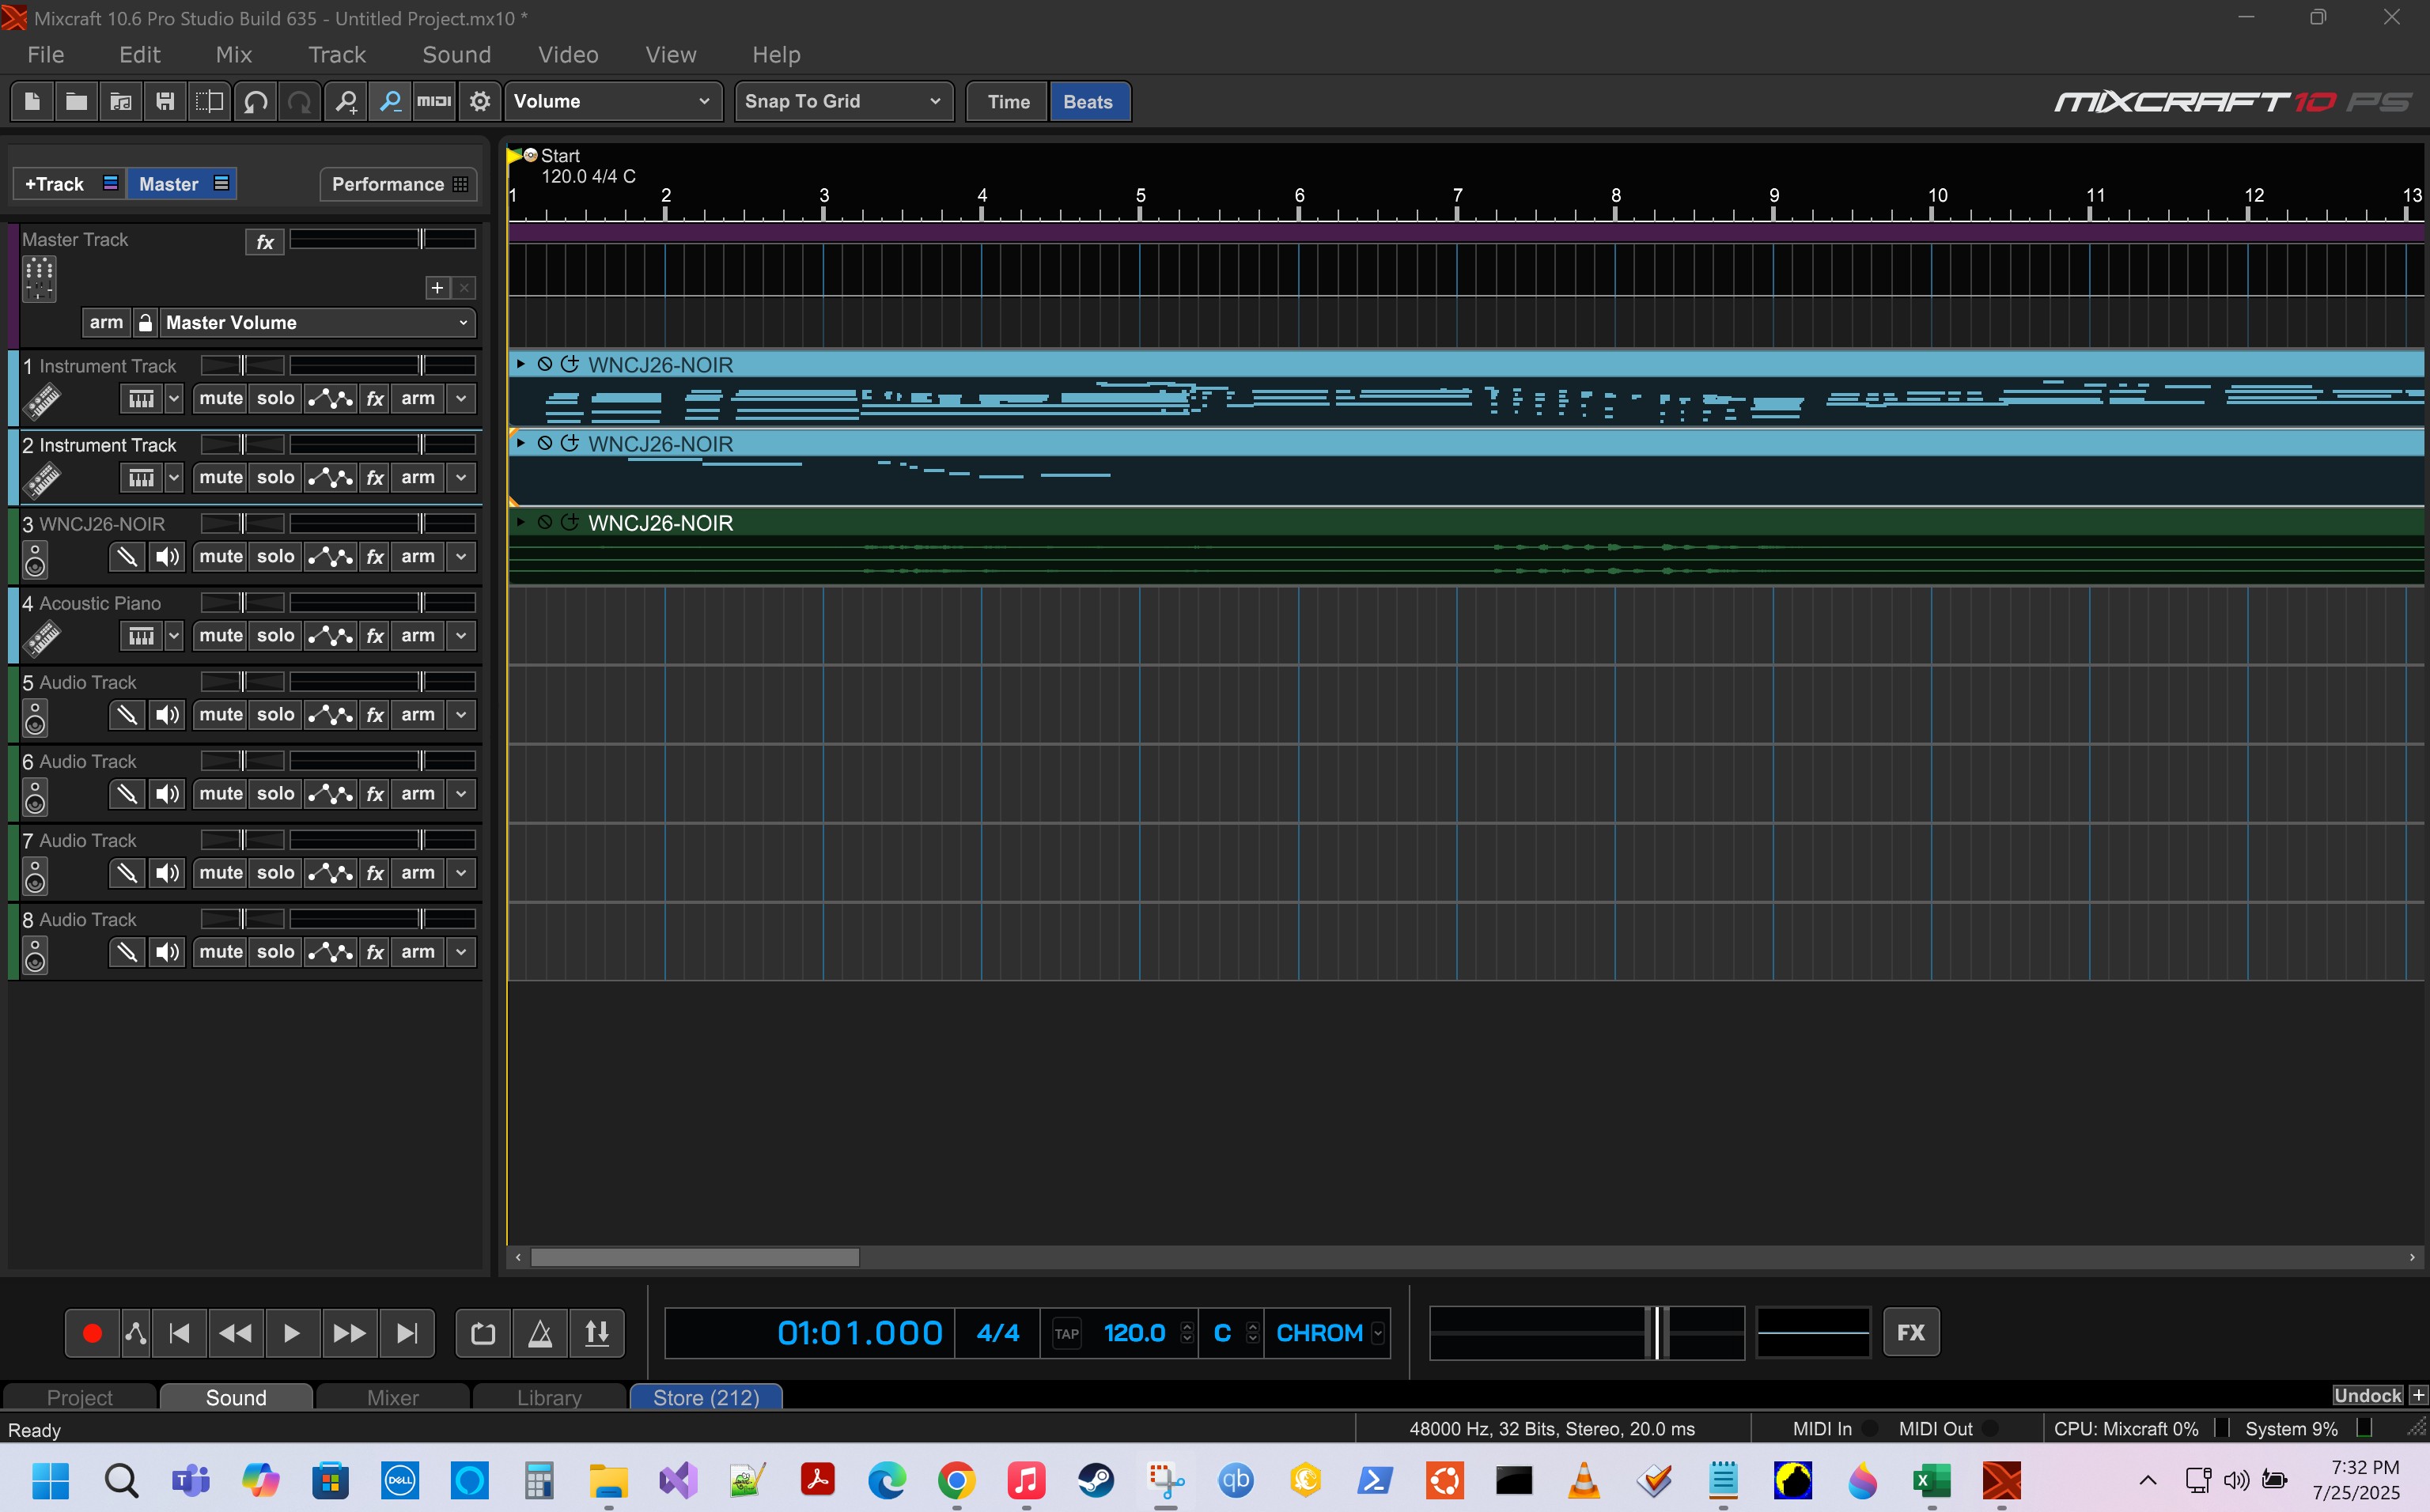The height and width of the screenshot is (1512, 2430).
Task: Open the Track menu
Action: (337, 55)
